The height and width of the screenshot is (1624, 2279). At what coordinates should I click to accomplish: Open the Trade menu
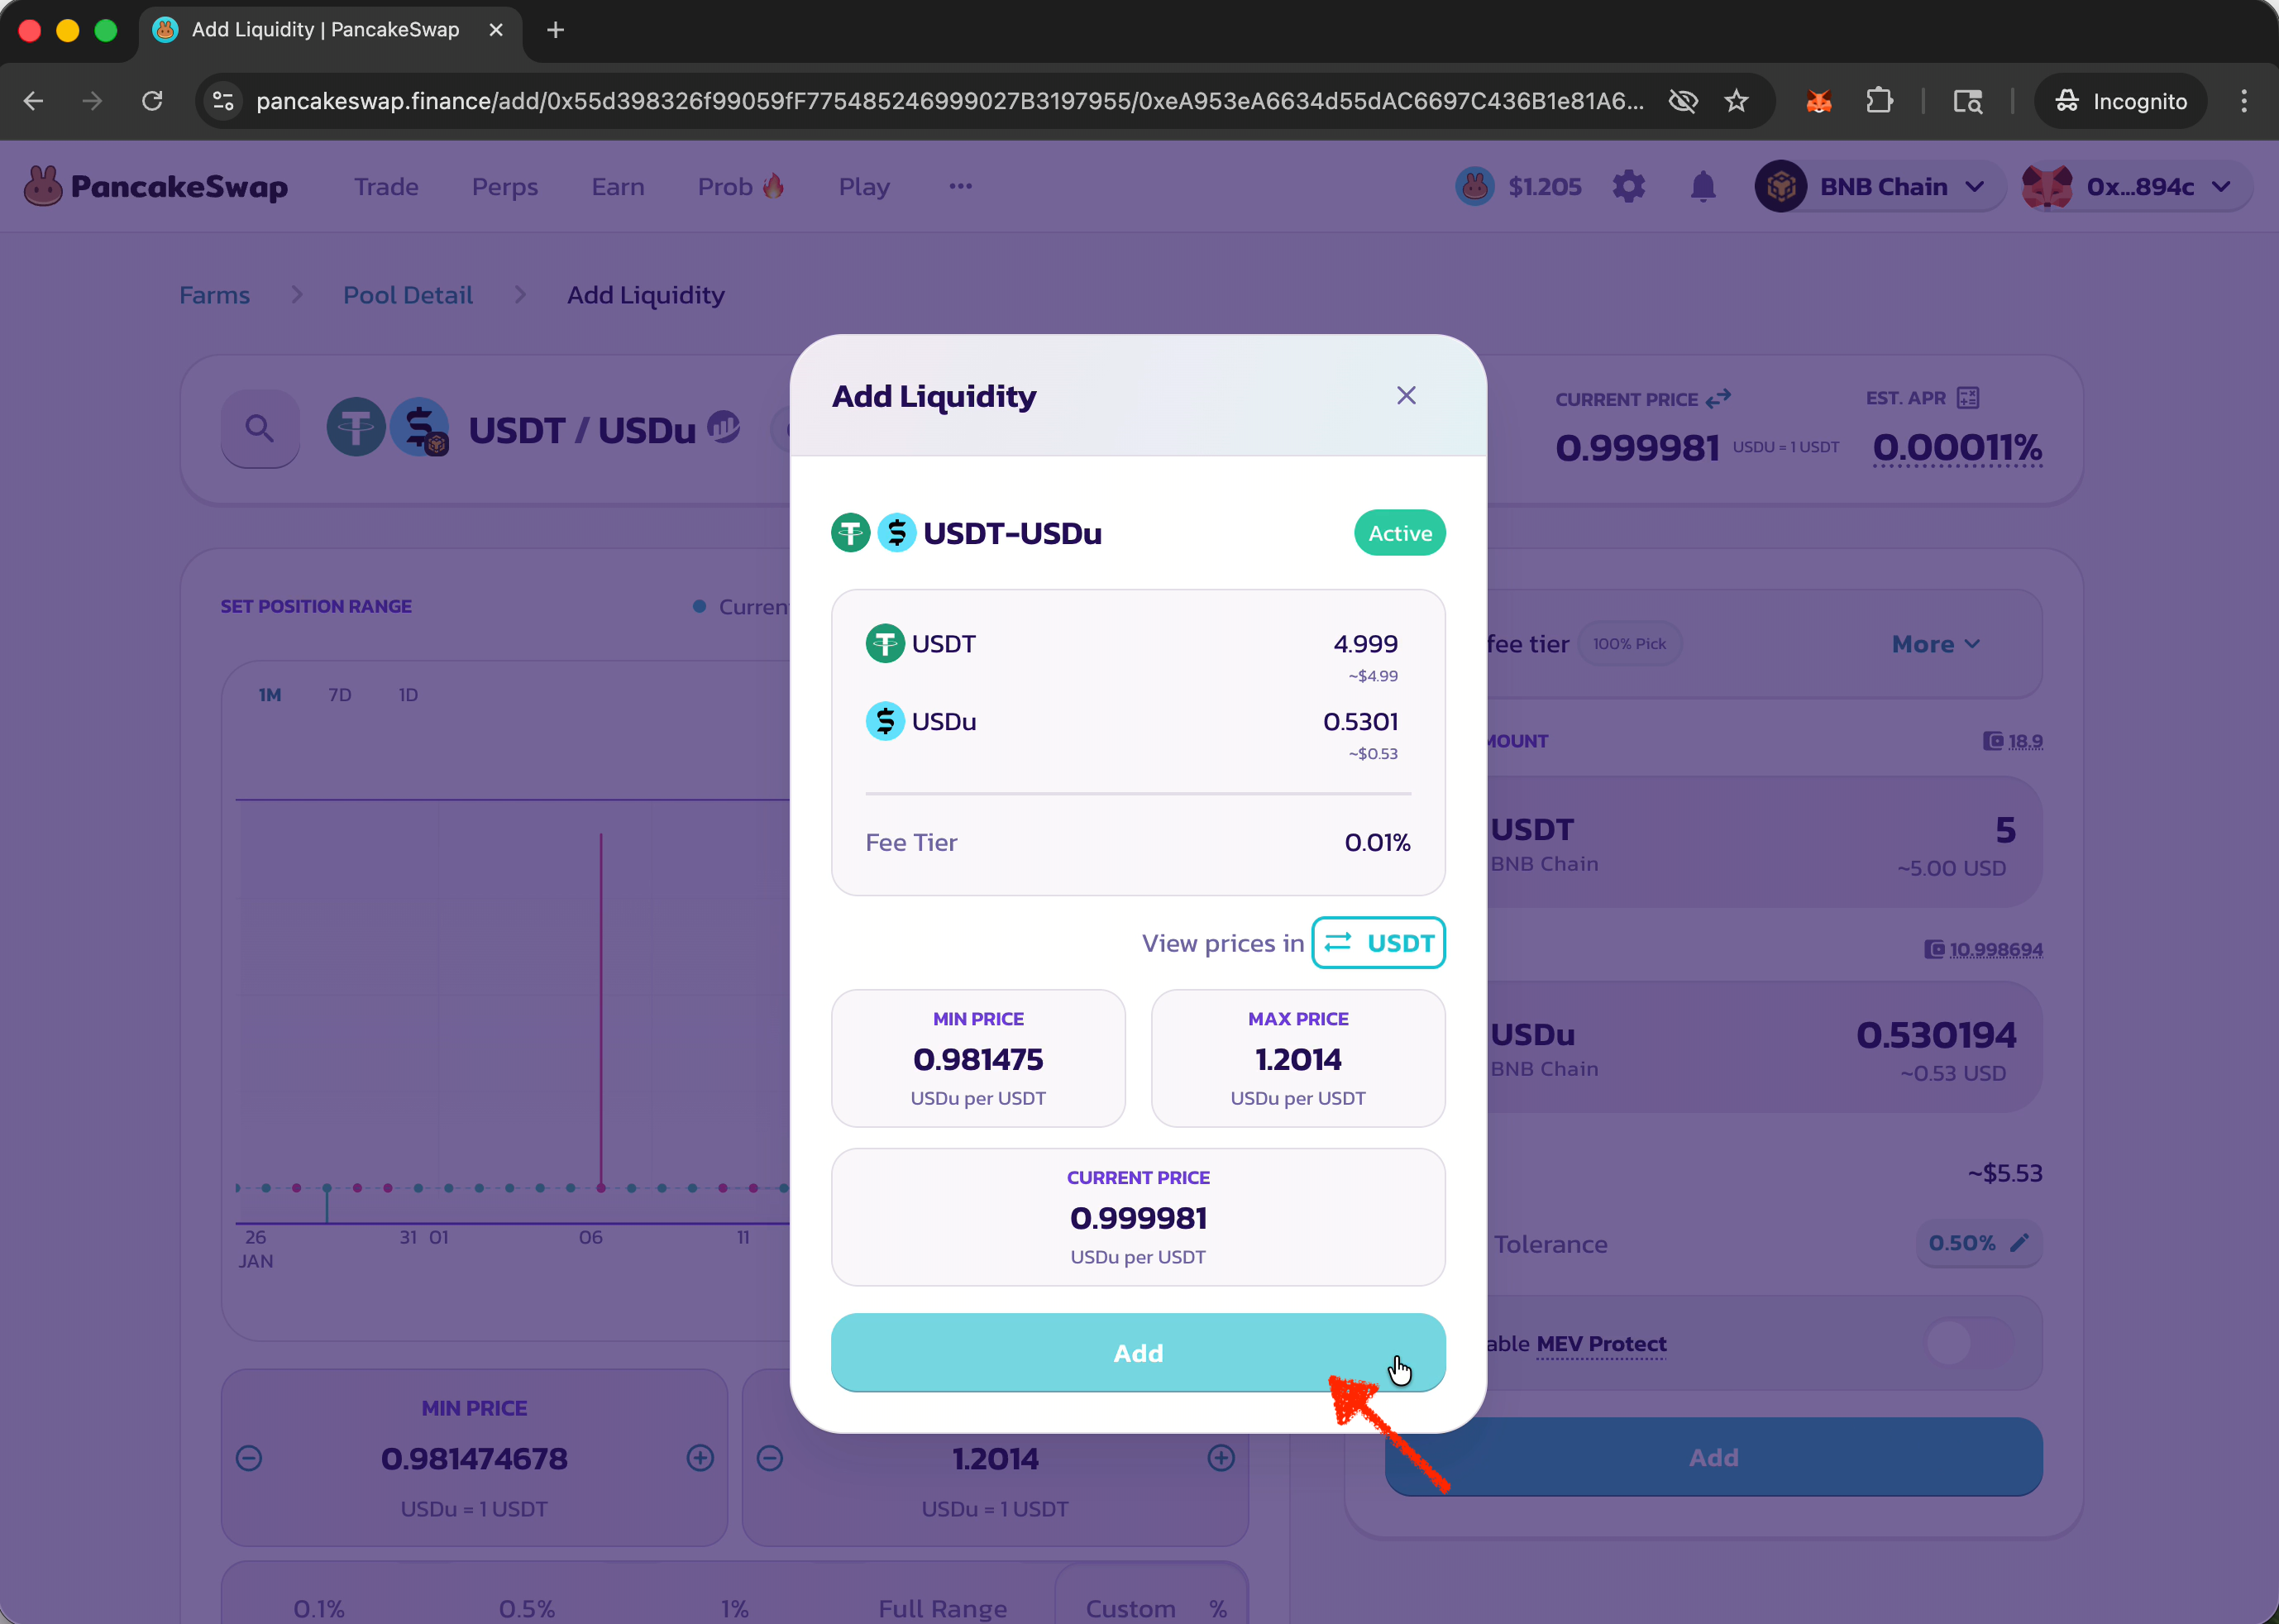click(x=386, y=187)
